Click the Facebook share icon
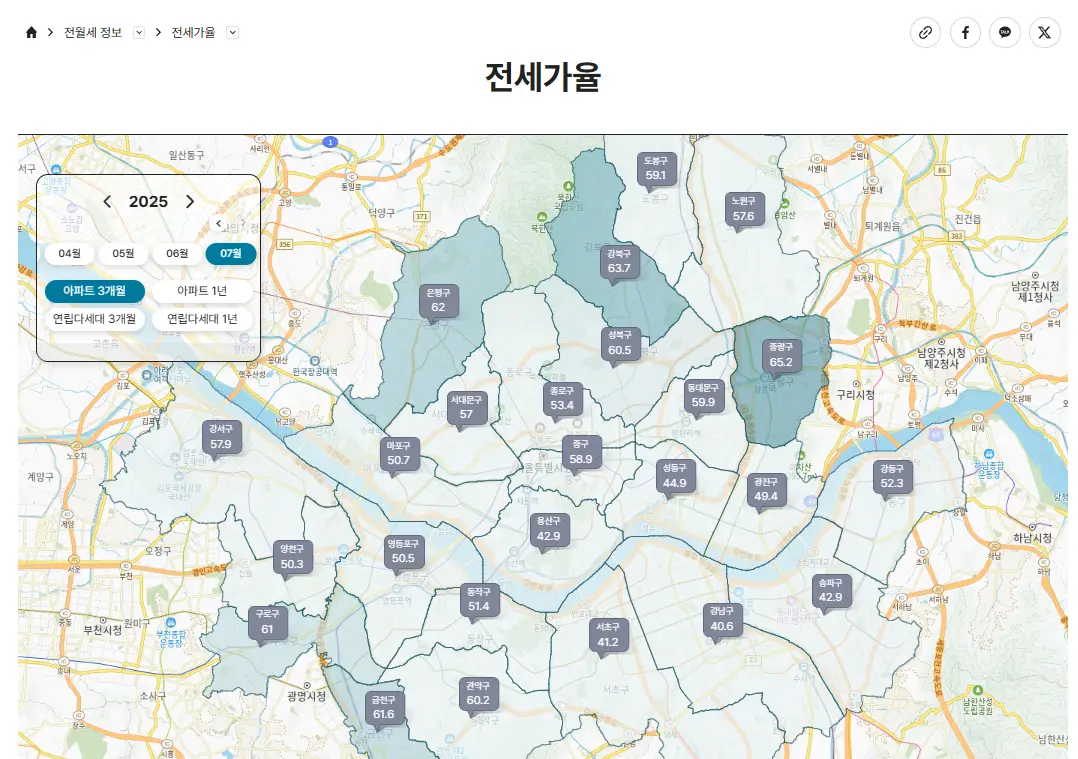The image size is (1078, 759). [x=965, y=32]
